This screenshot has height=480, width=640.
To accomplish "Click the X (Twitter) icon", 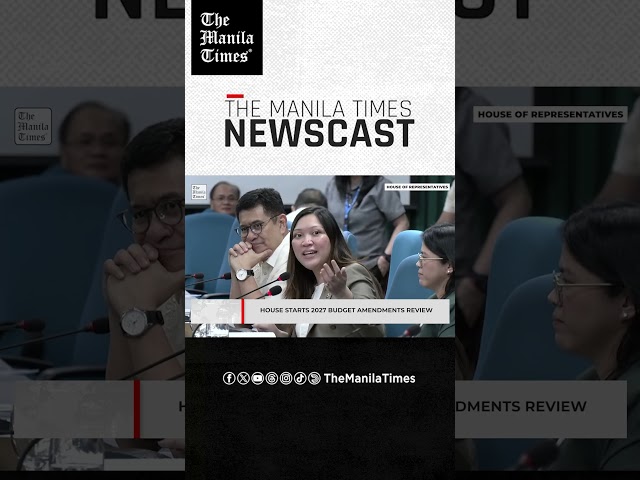I will [243, 378].
